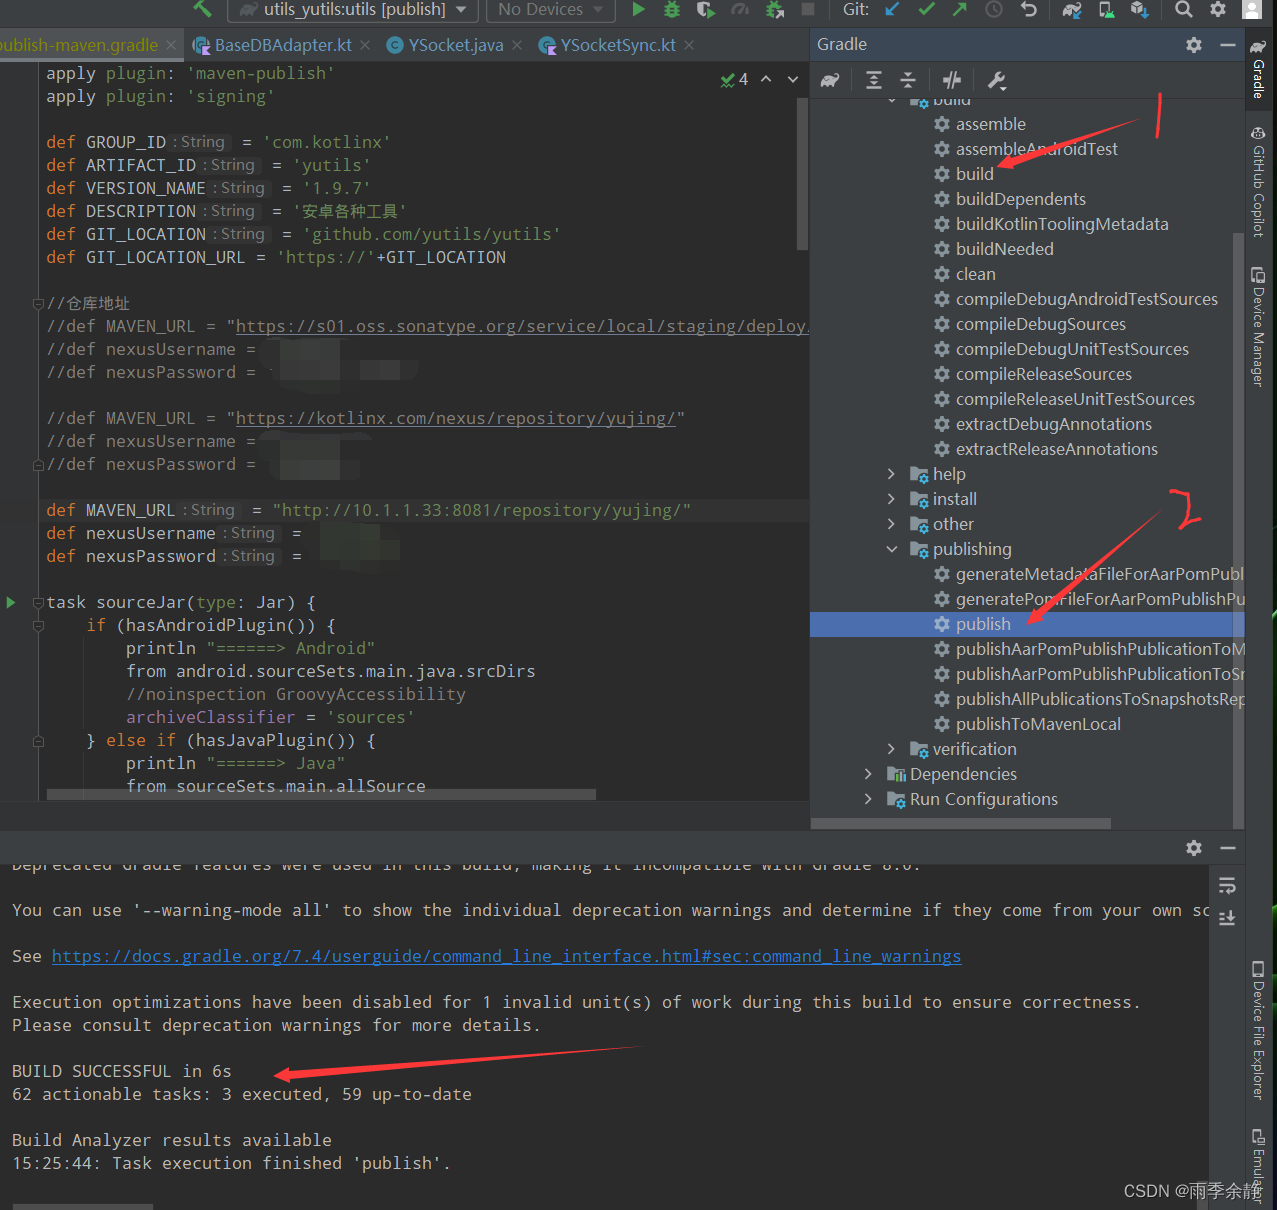Open Gradle build settings wrench icon
1277x1210 pixels.
tap(996, 80)
